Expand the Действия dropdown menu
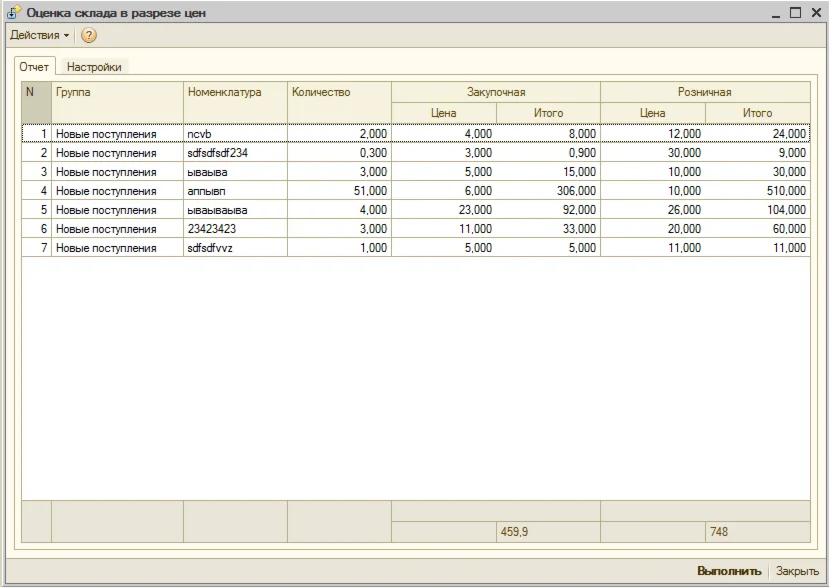This screenshot has width=831, height=588. point(40,36)
